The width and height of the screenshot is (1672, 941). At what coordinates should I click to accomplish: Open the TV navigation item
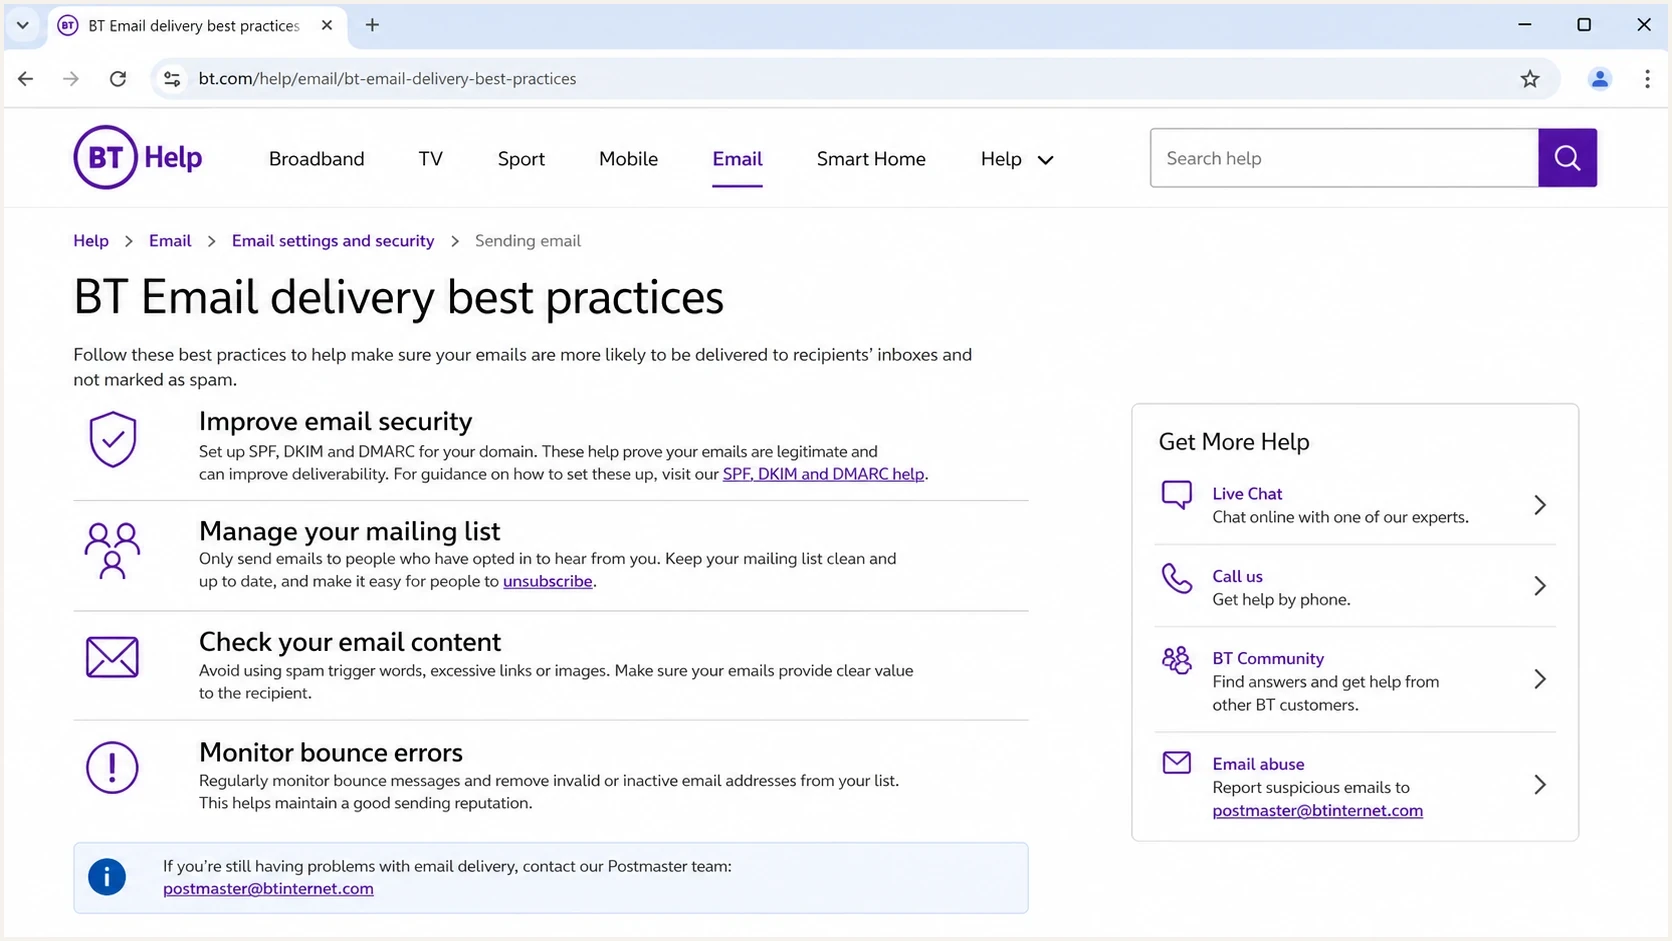430,159
